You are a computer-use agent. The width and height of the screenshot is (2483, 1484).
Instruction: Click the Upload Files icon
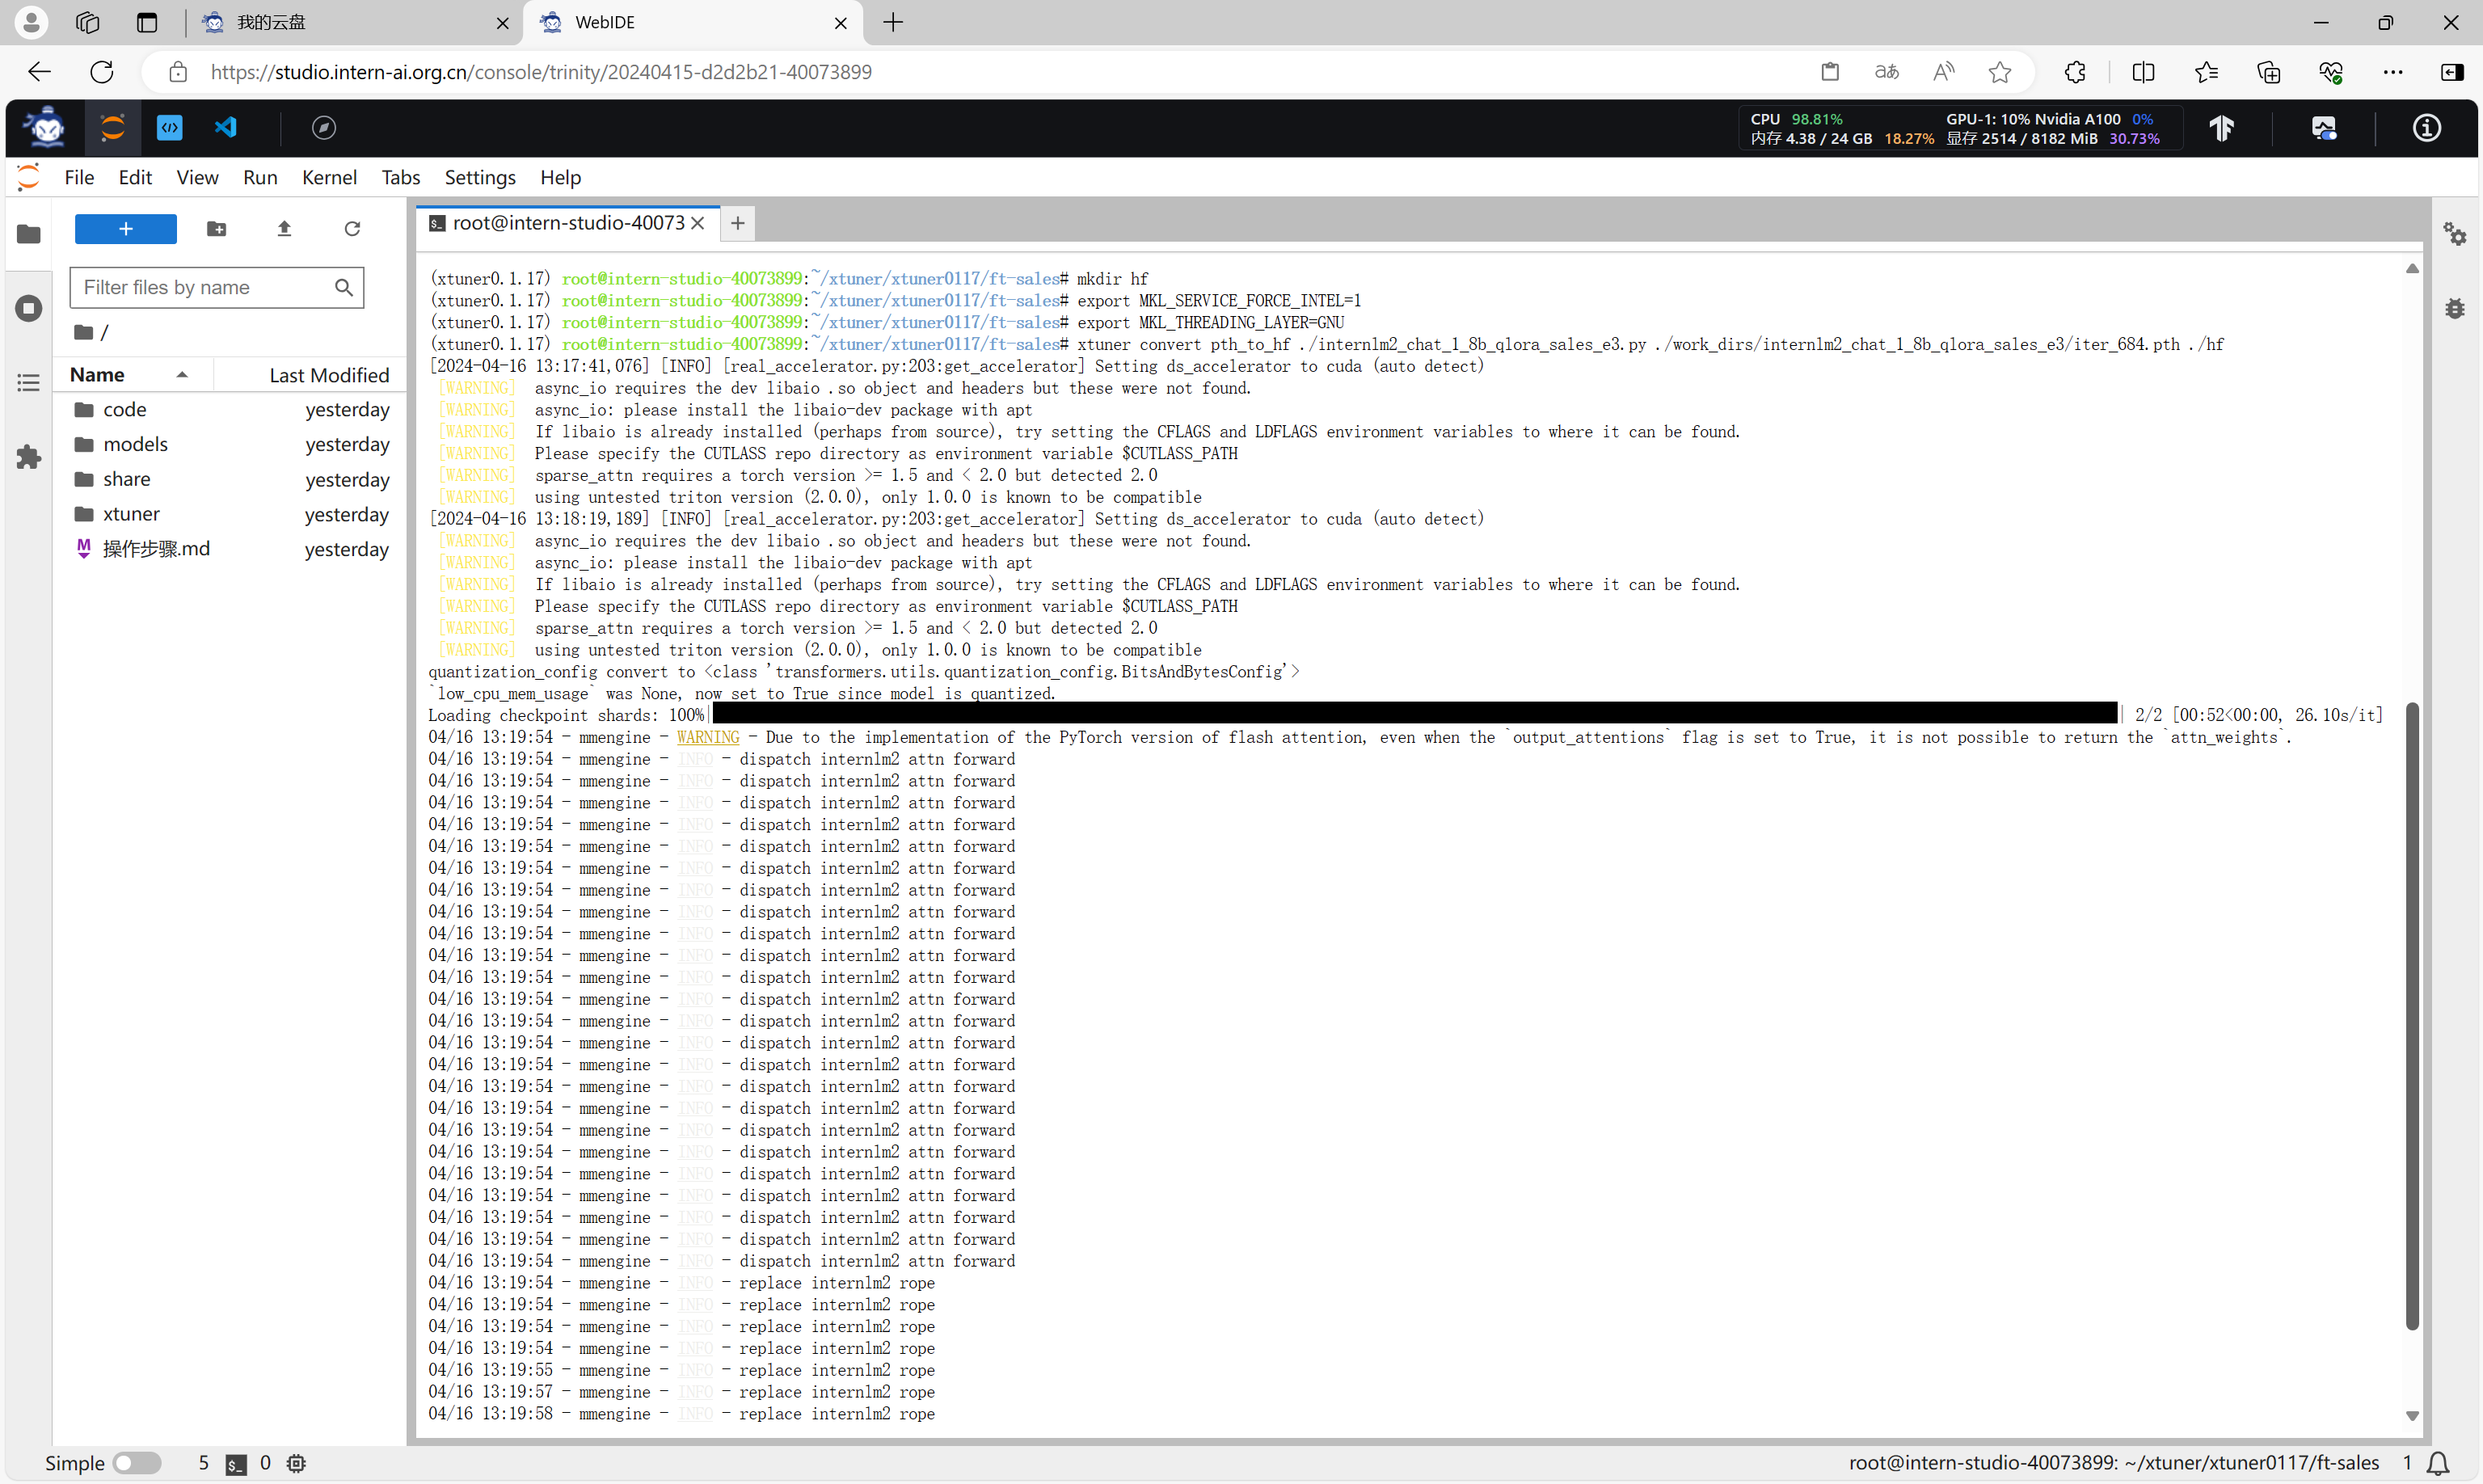(284, 229)
